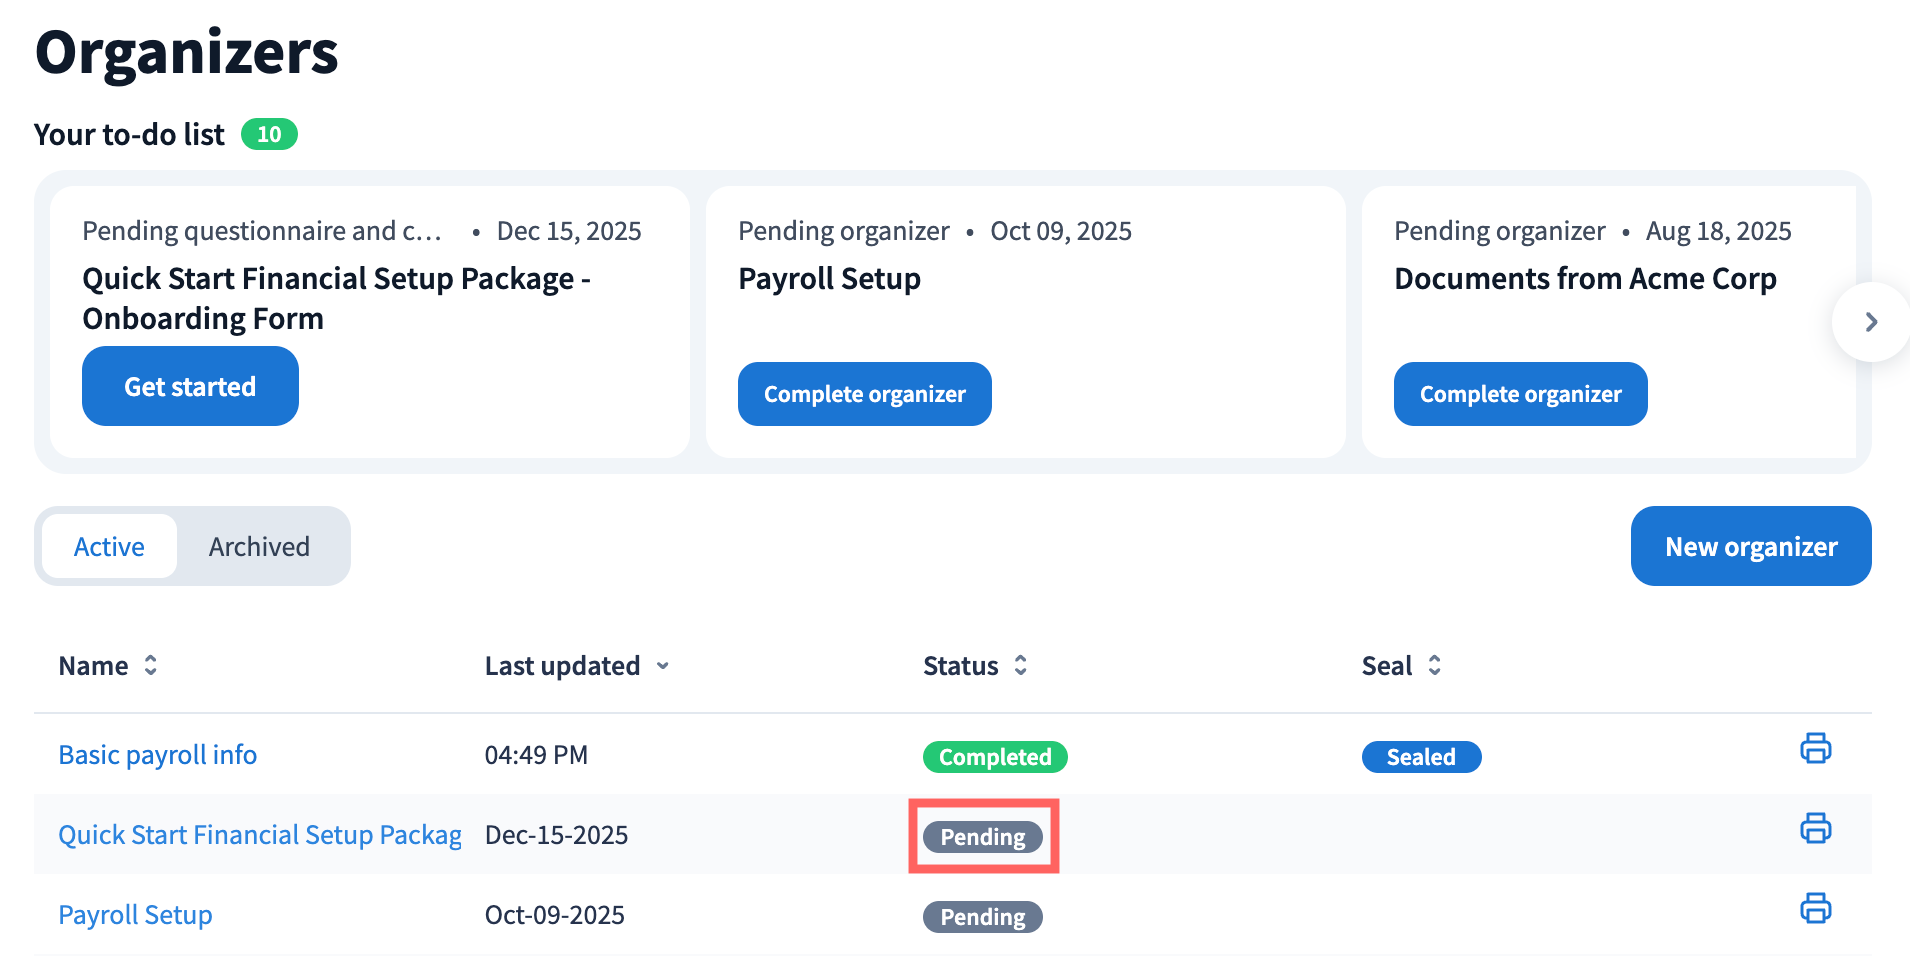1910x956 pixels.
Task: Click Quick Start Financial Setup Package card title
Action: pyautogui.click(x=337, y=298)
